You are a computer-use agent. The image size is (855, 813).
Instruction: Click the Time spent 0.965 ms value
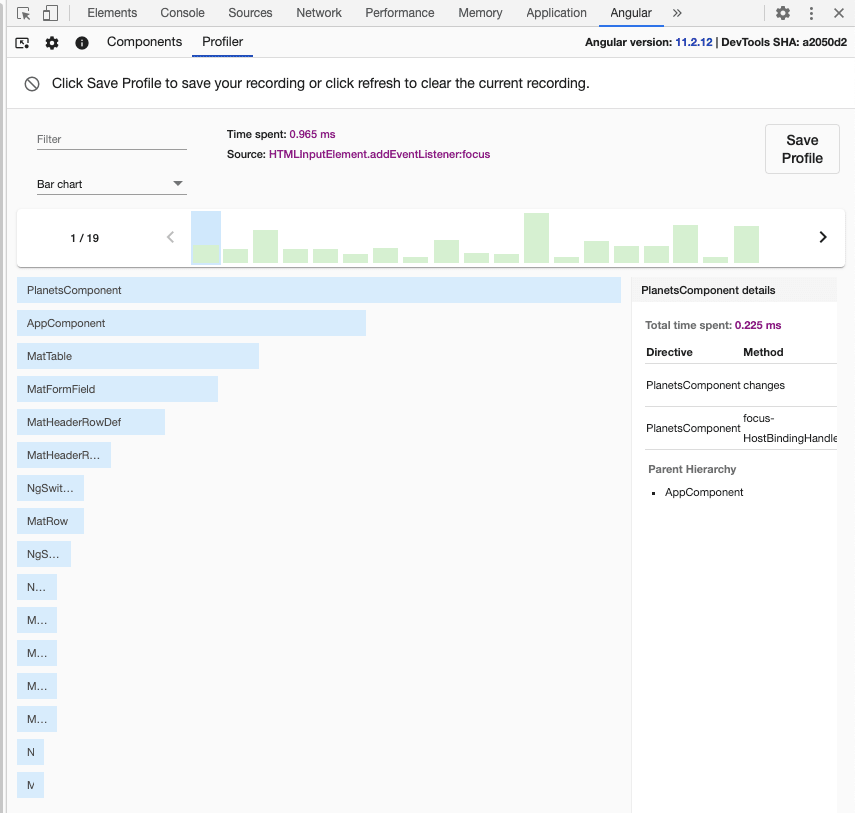(x=312, y=134)
